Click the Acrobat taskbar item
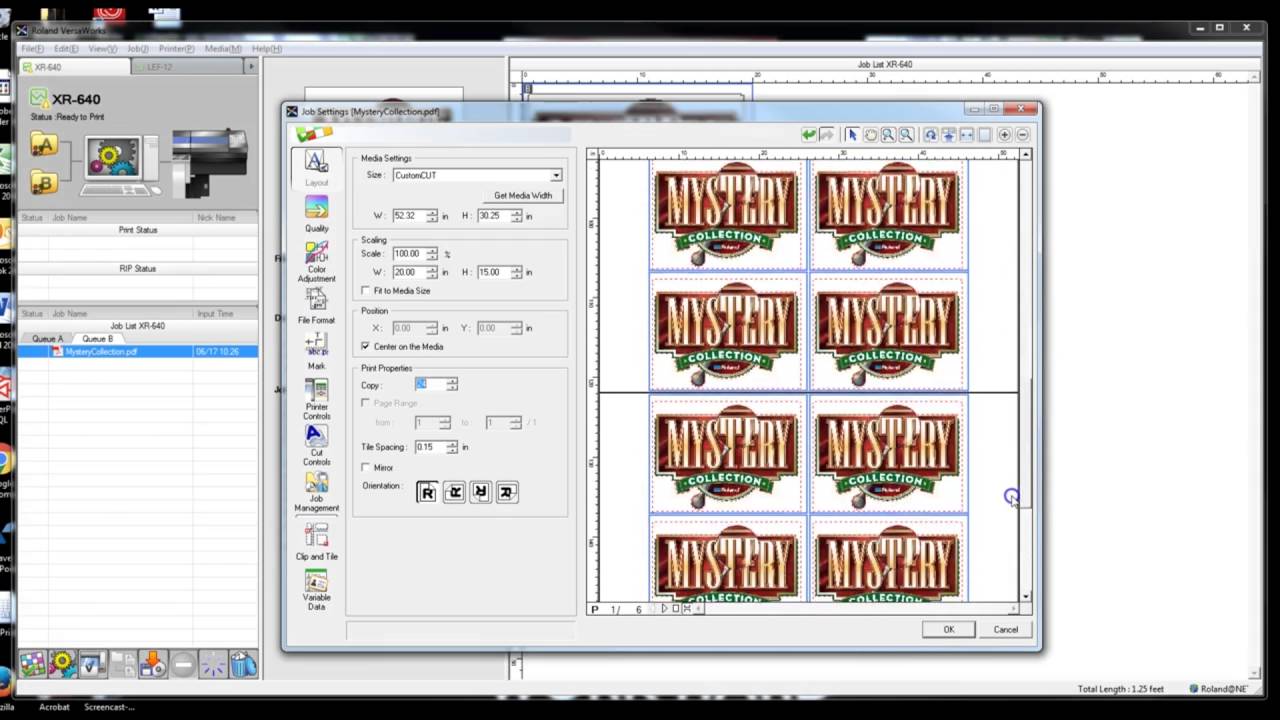1280x720 pixels. [54, 707]
